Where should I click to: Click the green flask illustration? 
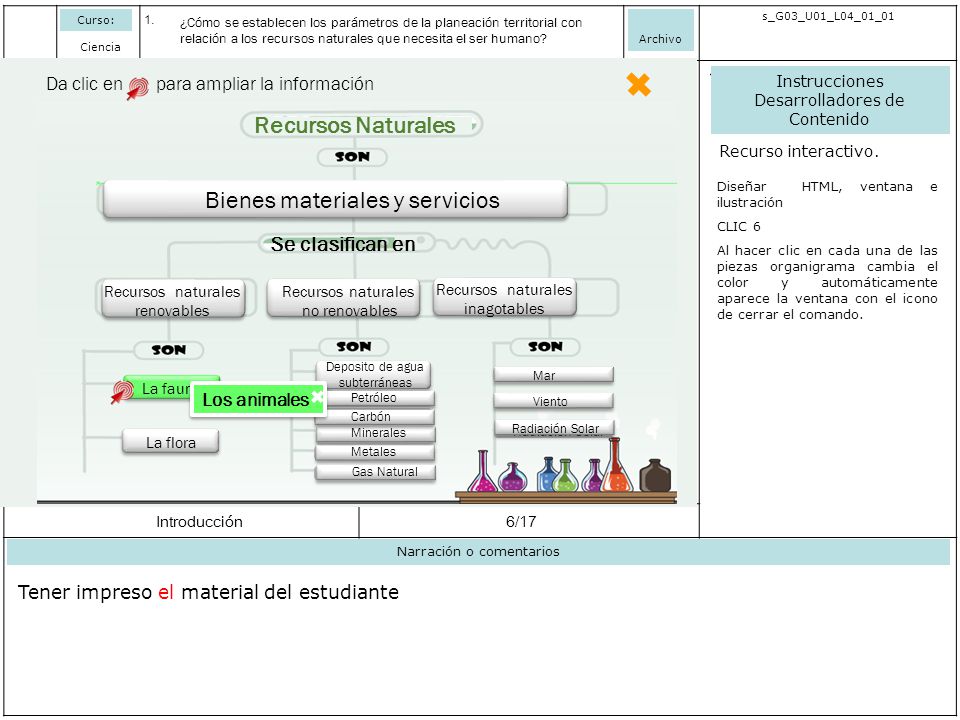565,476
